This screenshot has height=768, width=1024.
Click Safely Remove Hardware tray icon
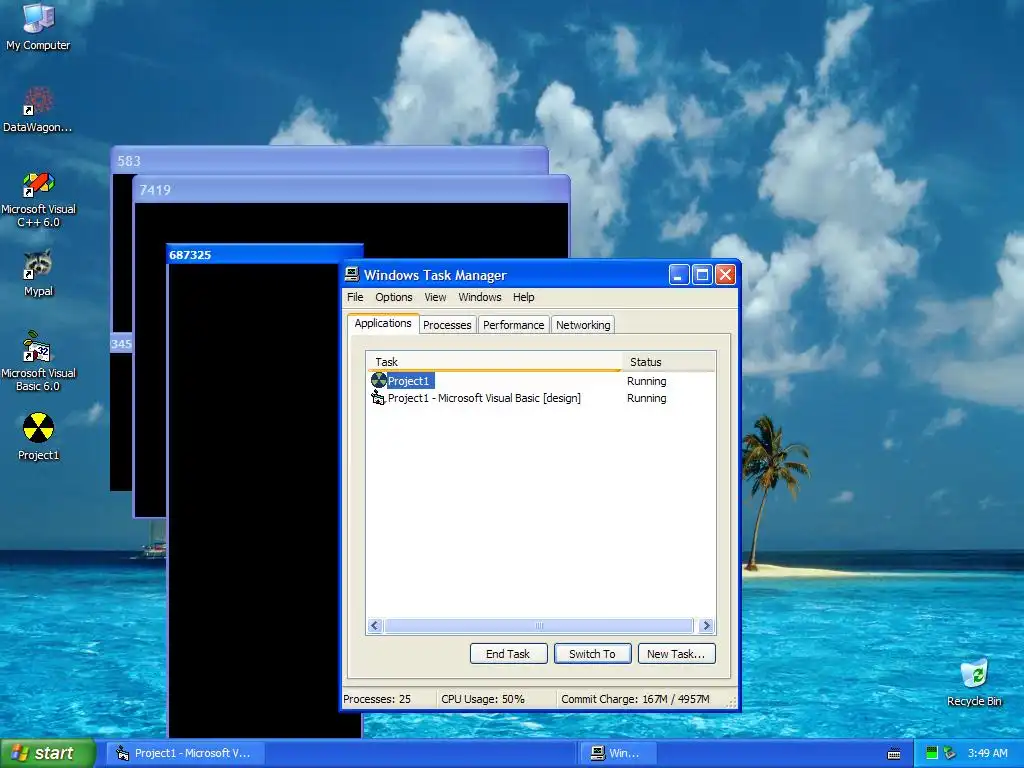click(950, 753)
